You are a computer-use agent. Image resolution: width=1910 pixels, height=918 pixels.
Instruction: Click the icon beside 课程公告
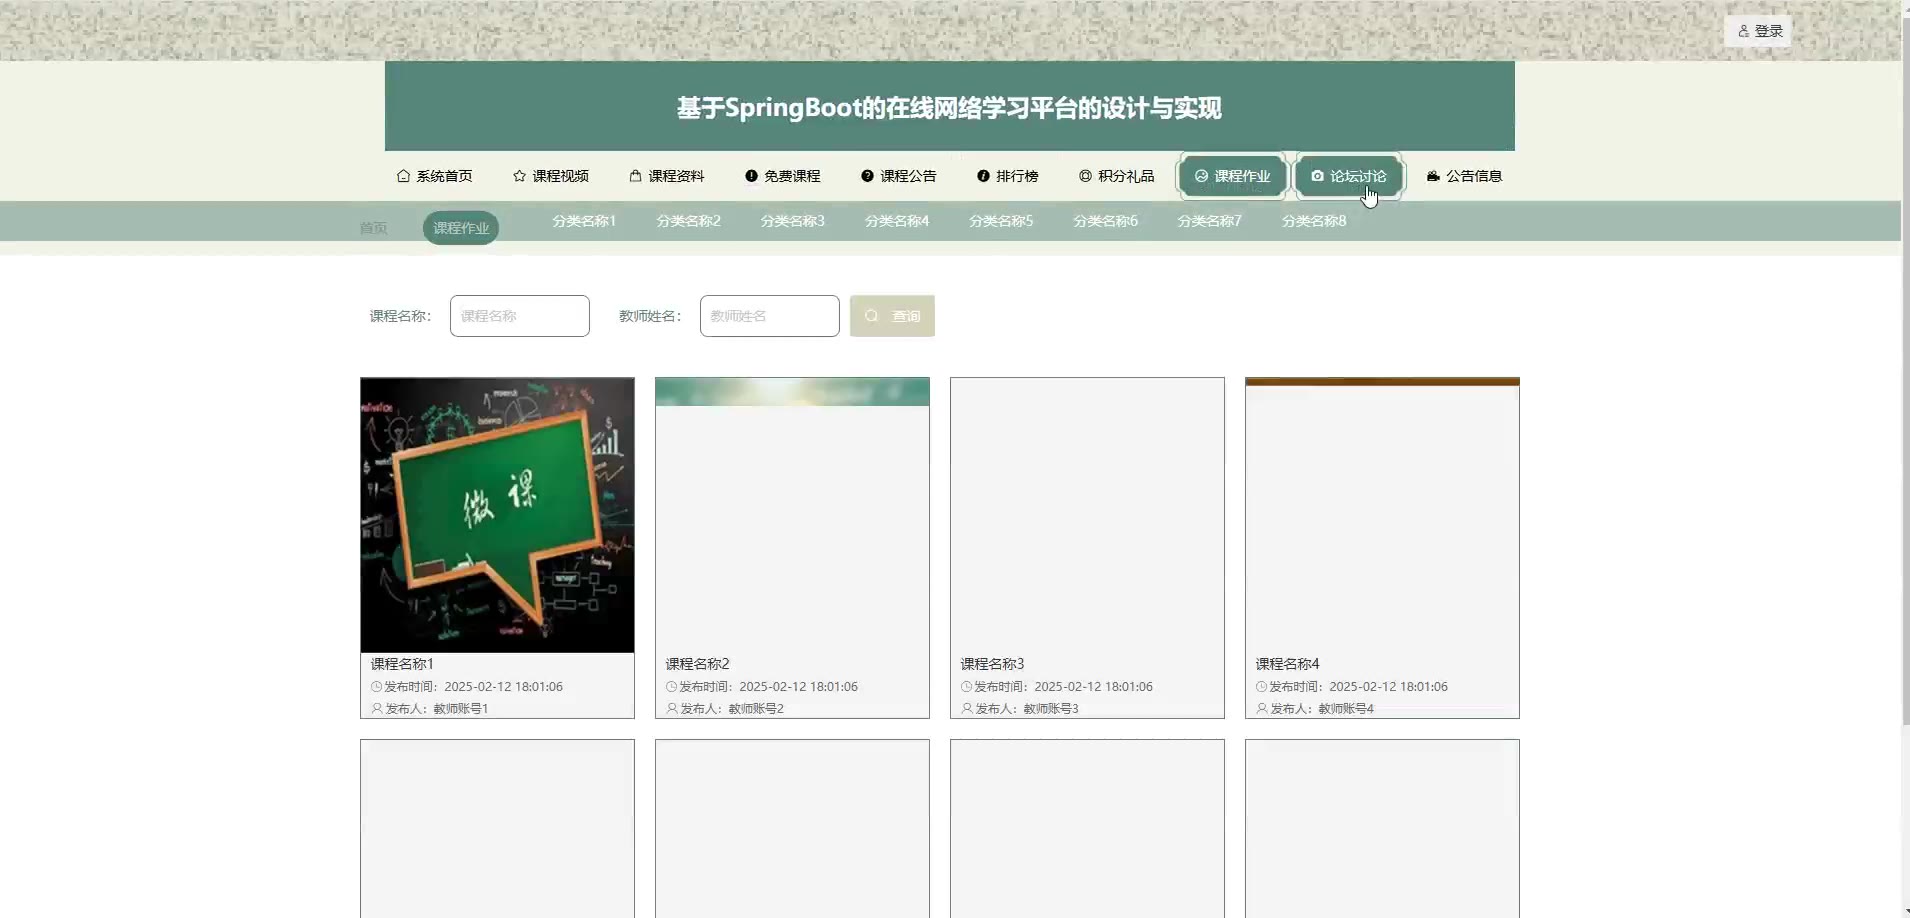click(867, 176)
